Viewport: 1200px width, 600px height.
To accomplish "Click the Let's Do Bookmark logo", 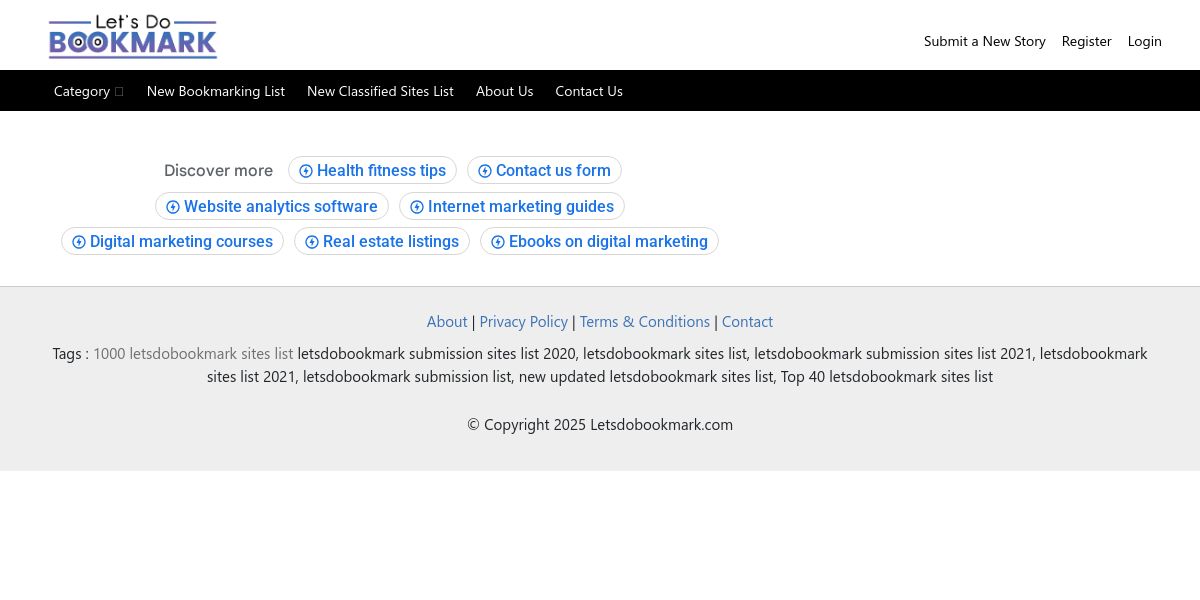I will (133, 37).
